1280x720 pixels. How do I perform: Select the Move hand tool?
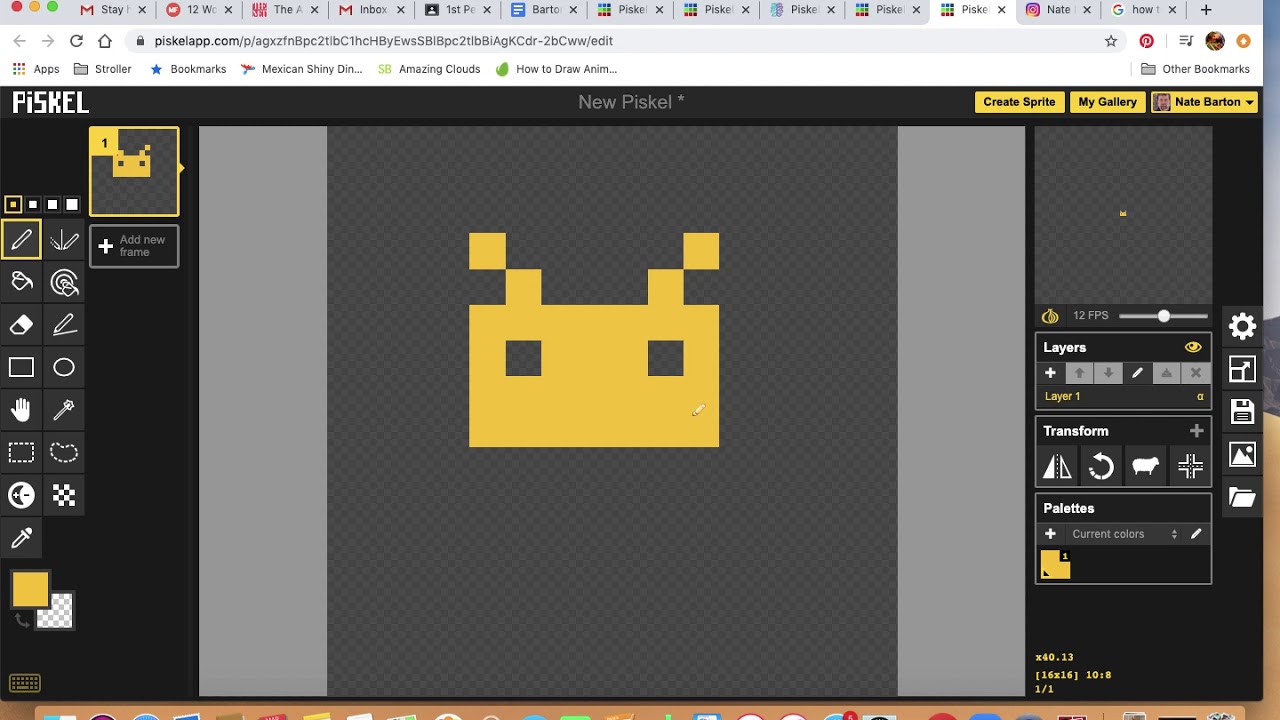click(x=21, y=410)
